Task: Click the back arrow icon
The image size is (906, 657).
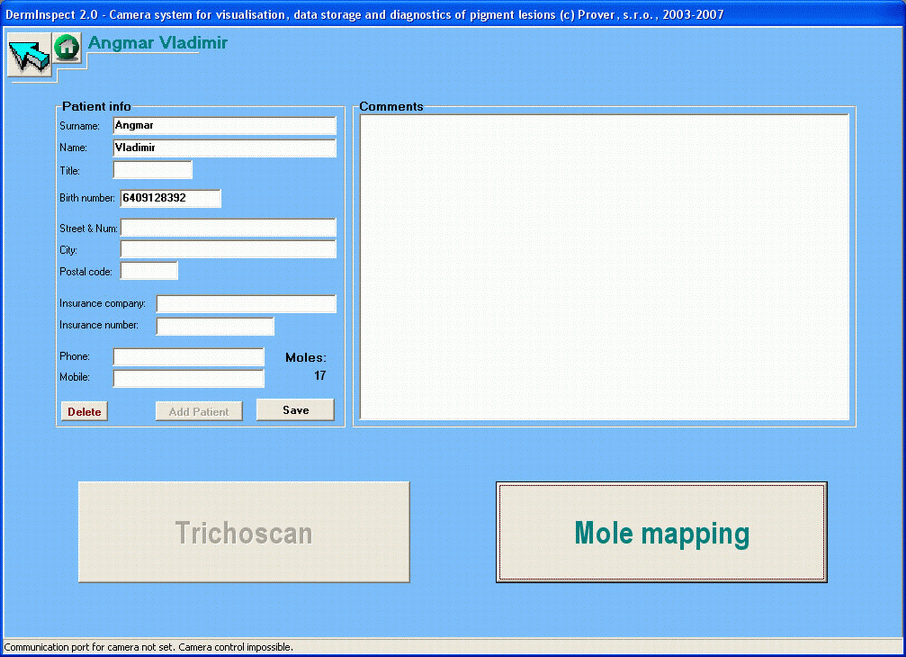Action: coord(29,55)
